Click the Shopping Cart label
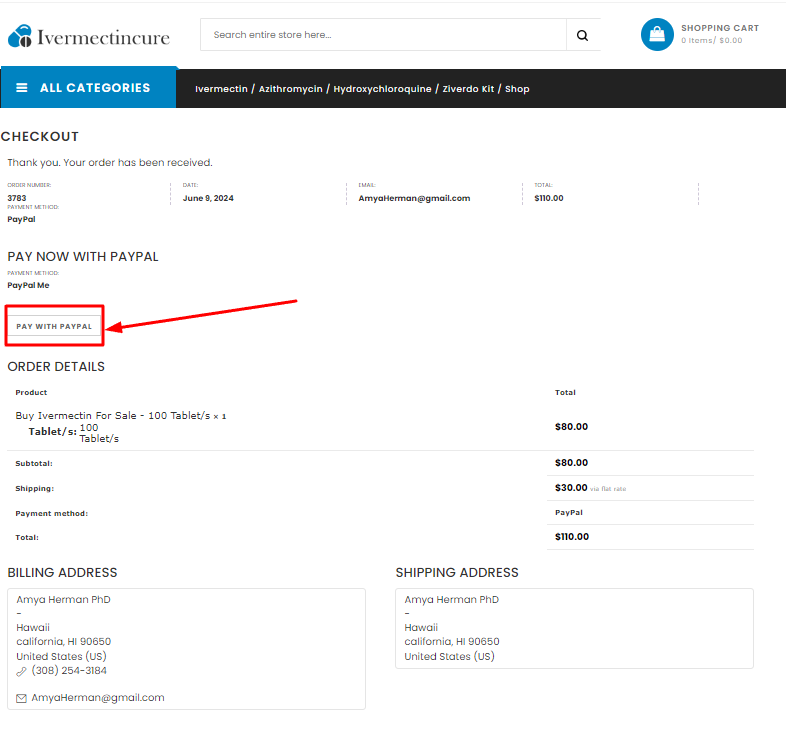This screenshot has height=729, width=786. 720,28
